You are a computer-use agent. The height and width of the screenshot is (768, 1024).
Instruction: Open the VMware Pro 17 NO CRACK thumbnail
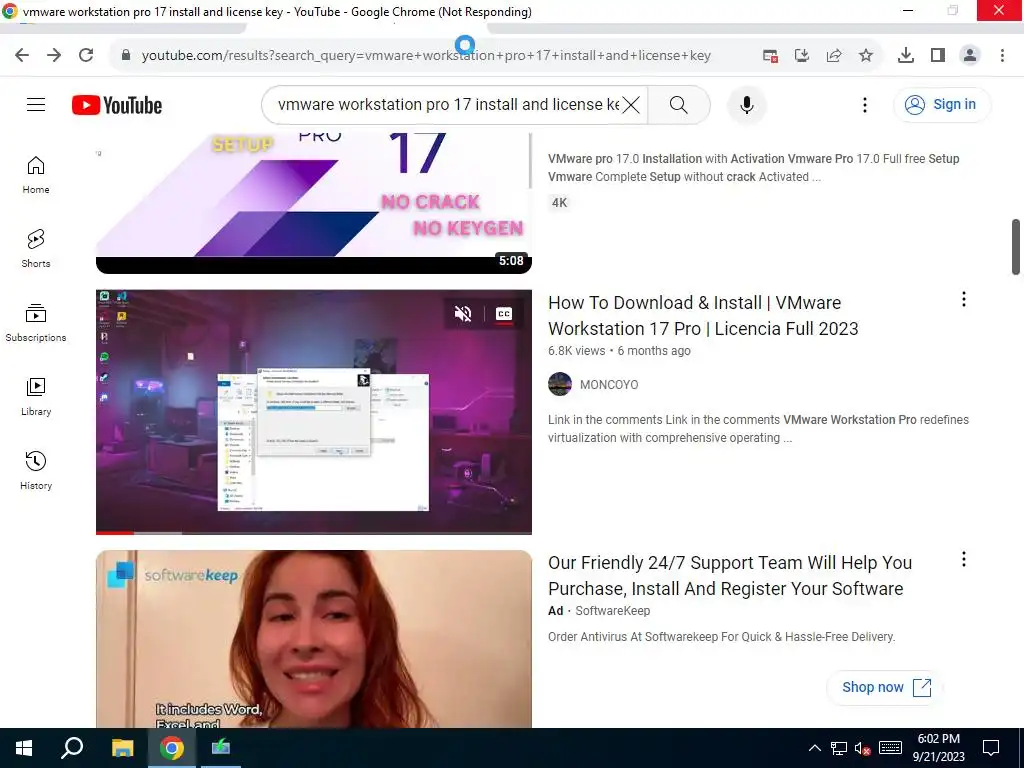pyautogui.click(x=313, y=202)
